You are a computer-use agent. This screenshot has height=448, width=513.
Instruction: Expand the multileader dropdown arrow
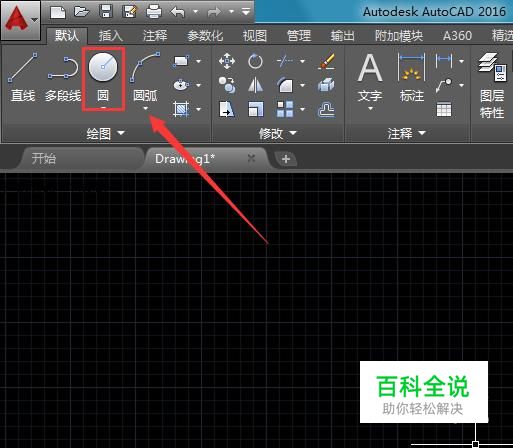tap(462, 85)
